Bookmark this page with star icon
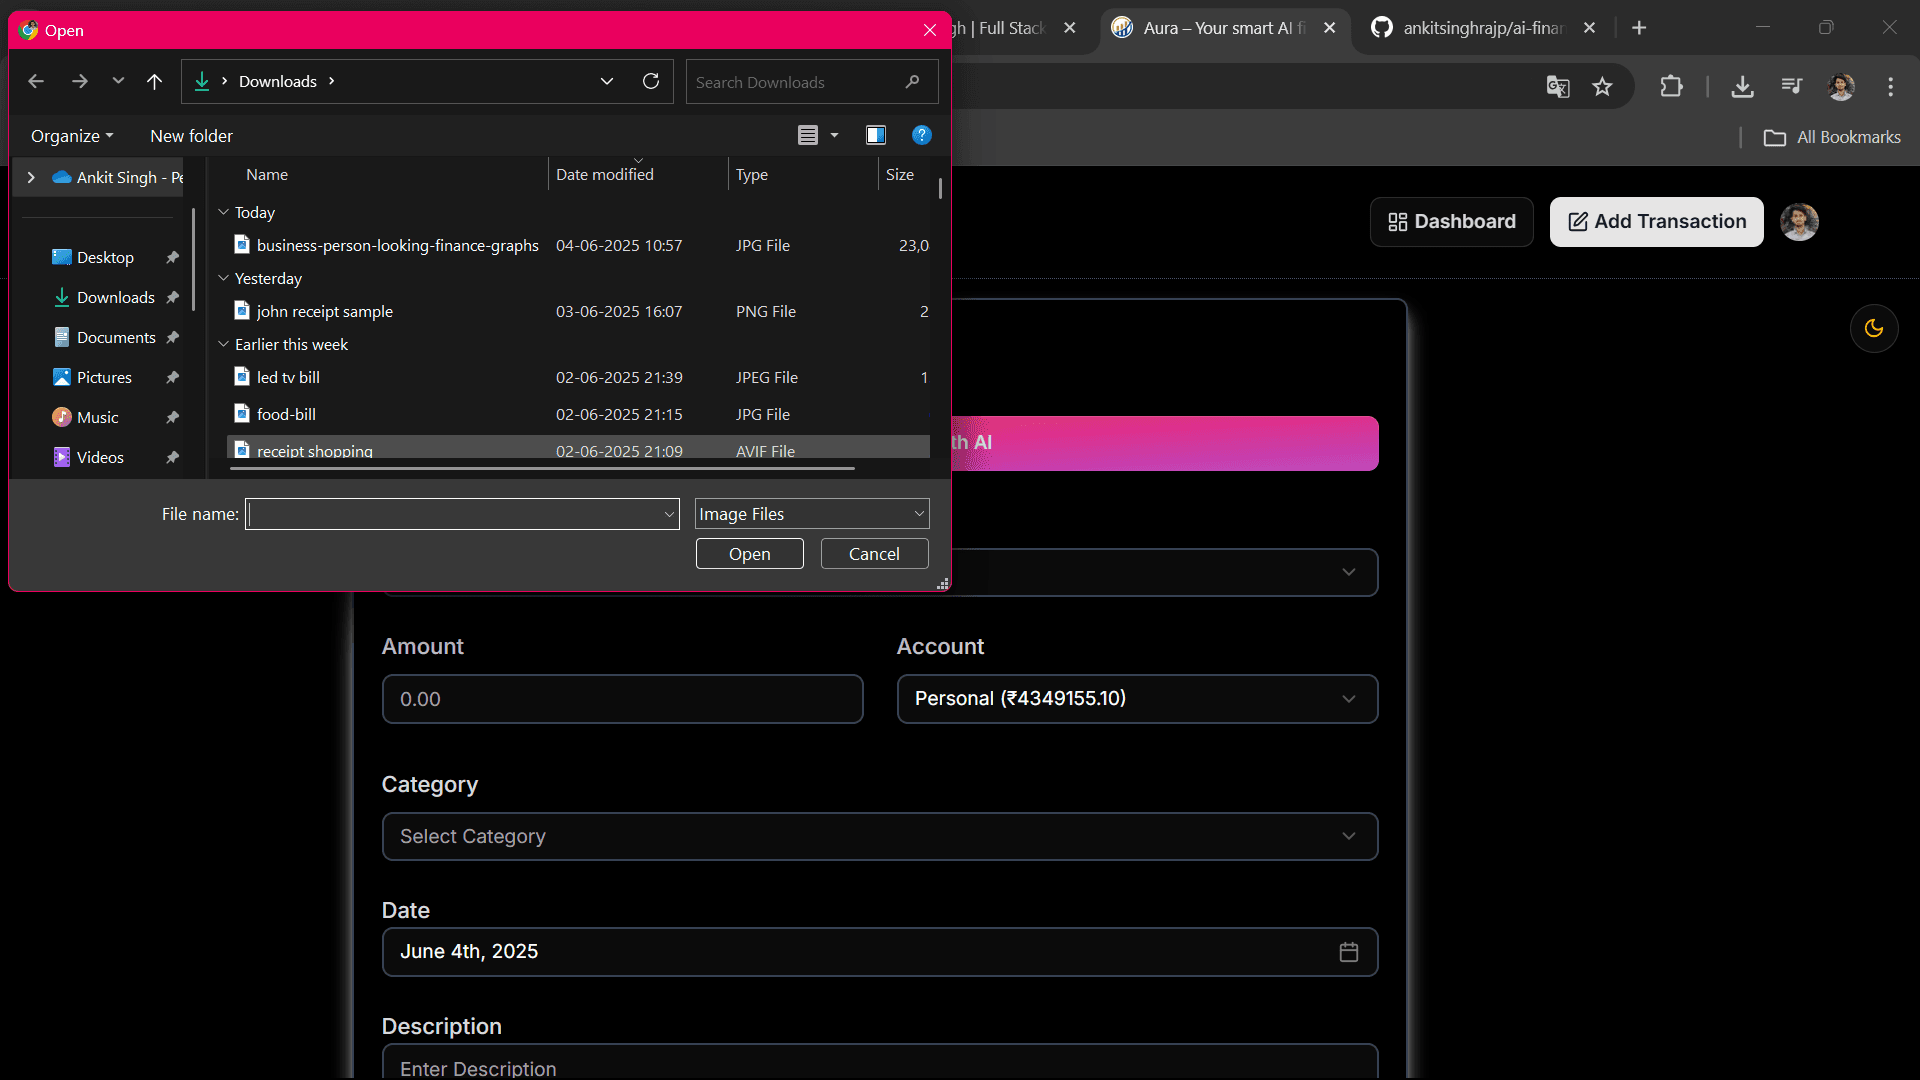Screen dimensions: 1920x1080 tap(1602, 87)
